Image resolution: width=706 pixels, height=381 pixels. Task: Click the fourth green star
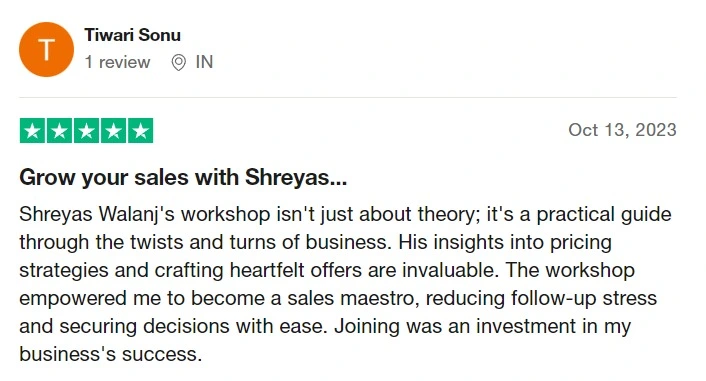pos(113,131)
